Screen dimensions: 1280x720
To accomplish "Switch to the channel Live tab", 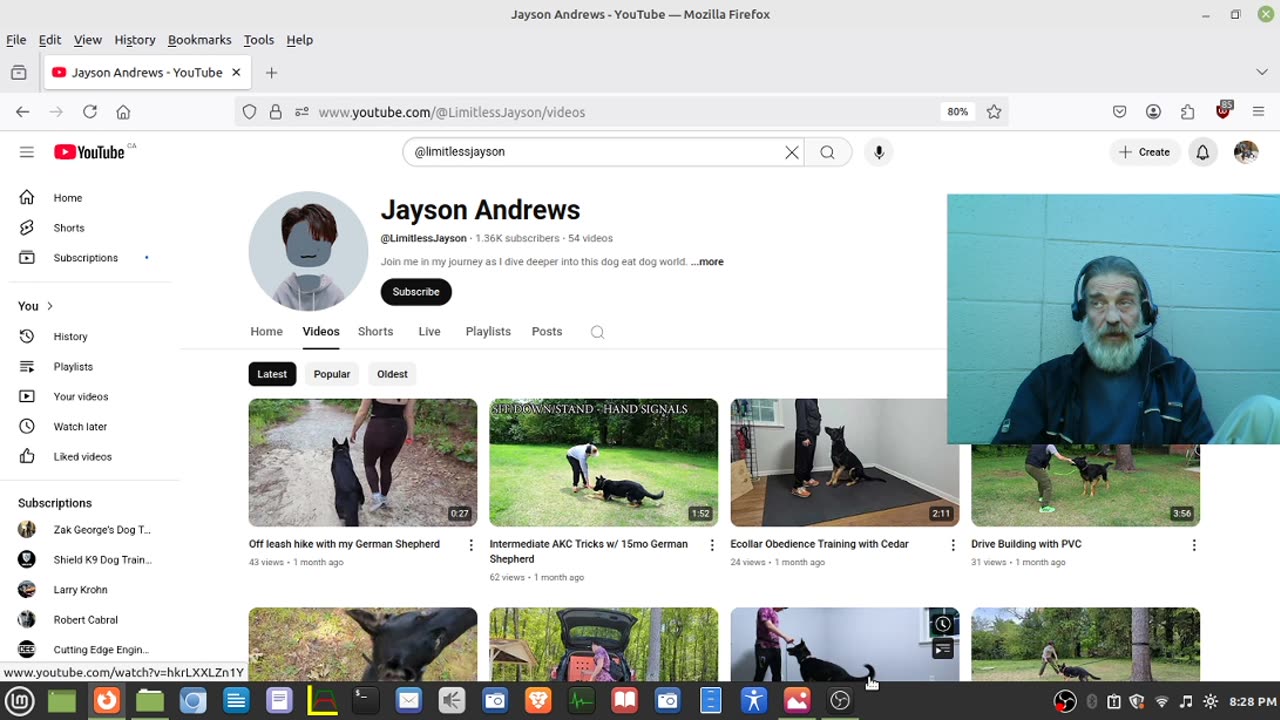I will click(x=429, y=332).
